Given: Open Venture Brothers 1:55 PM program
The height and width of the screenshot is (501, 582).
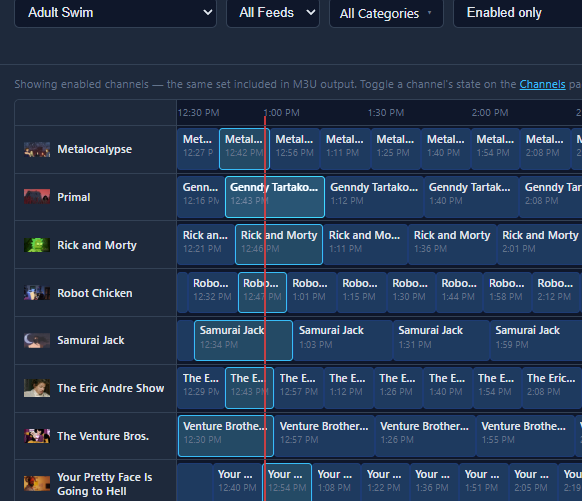Looking at the screenshot, I should [x=525, y=436].
